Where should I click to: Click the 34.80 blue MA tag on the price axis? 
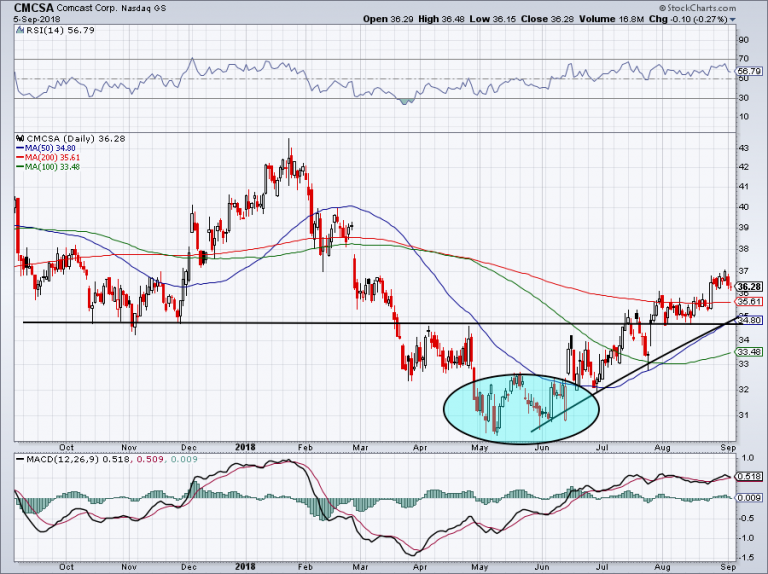[x=749, y=320]
